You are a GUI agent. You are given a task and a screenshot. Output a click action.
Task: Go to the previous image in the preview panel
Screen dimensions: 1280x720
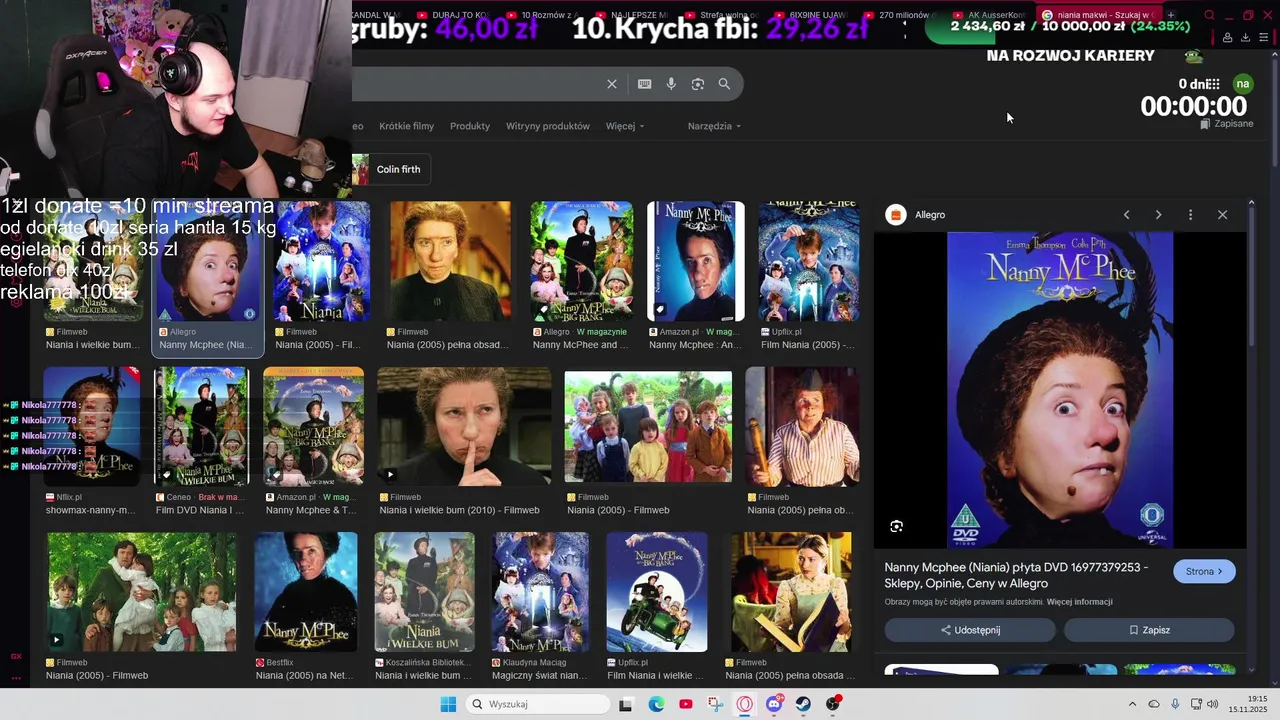[1126, 215]
